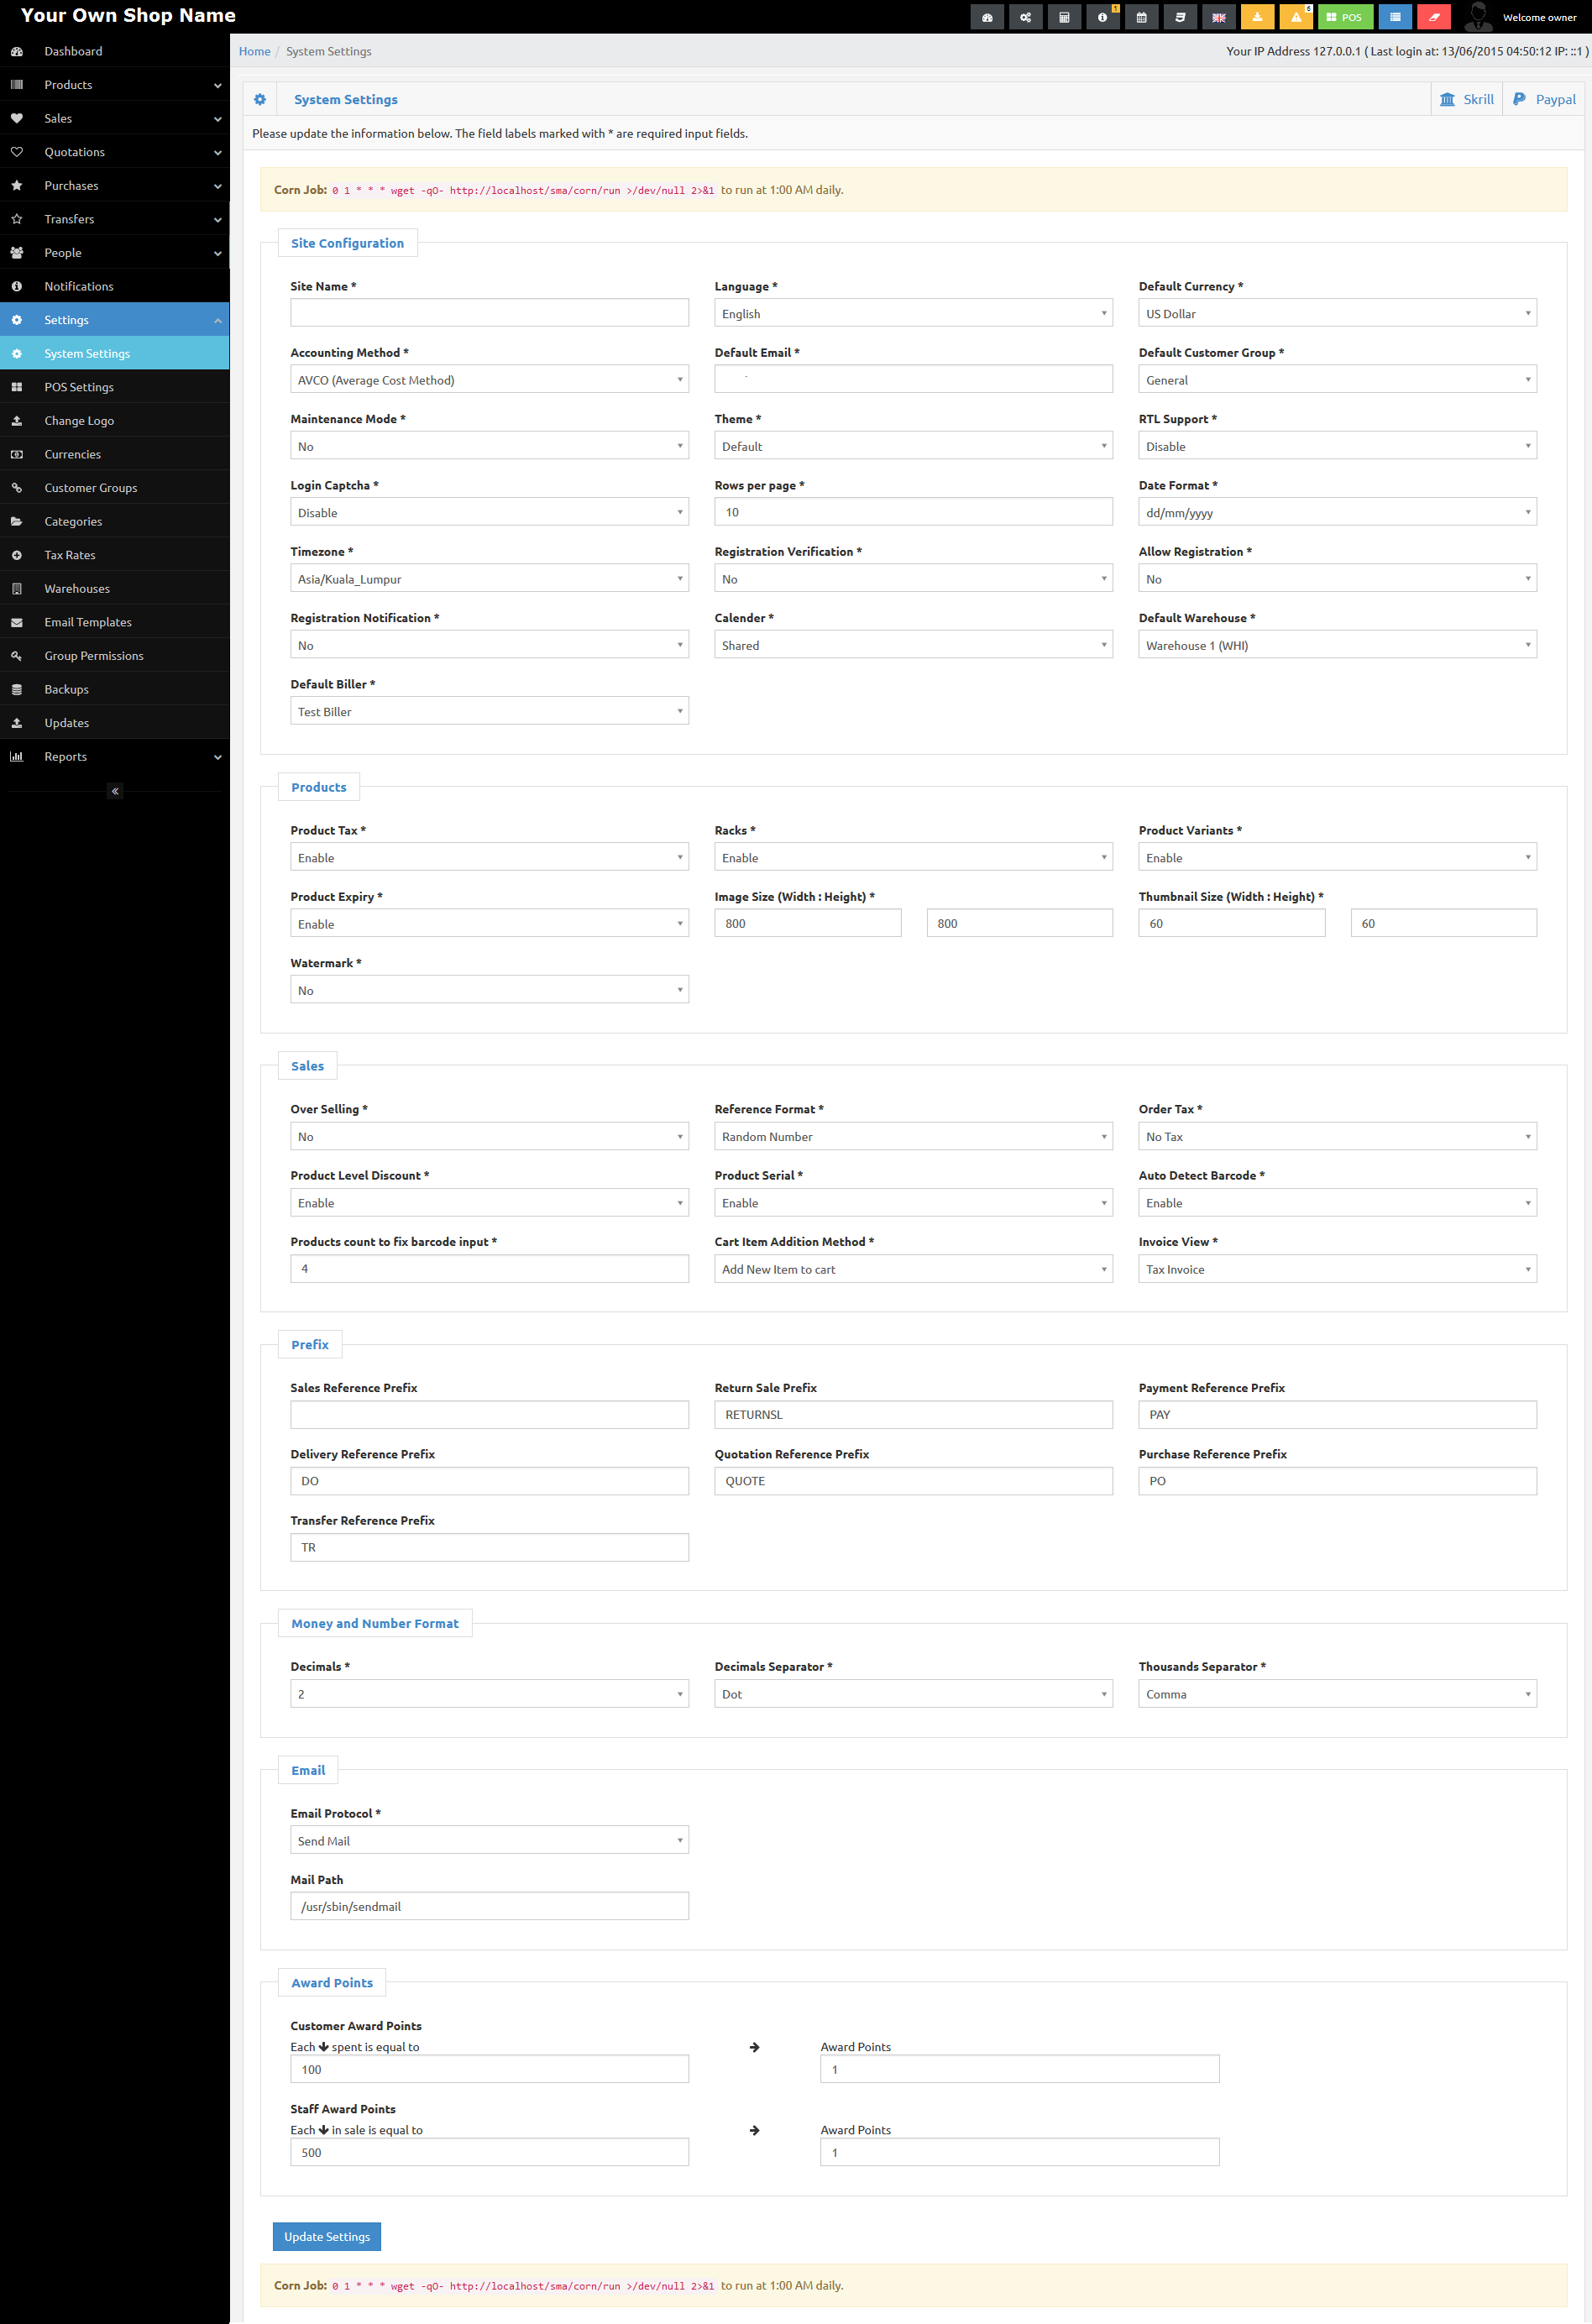This screenshot has height=2324, width=1592.
Task: Open Updates in the sidebar
Action: [115, 723]
